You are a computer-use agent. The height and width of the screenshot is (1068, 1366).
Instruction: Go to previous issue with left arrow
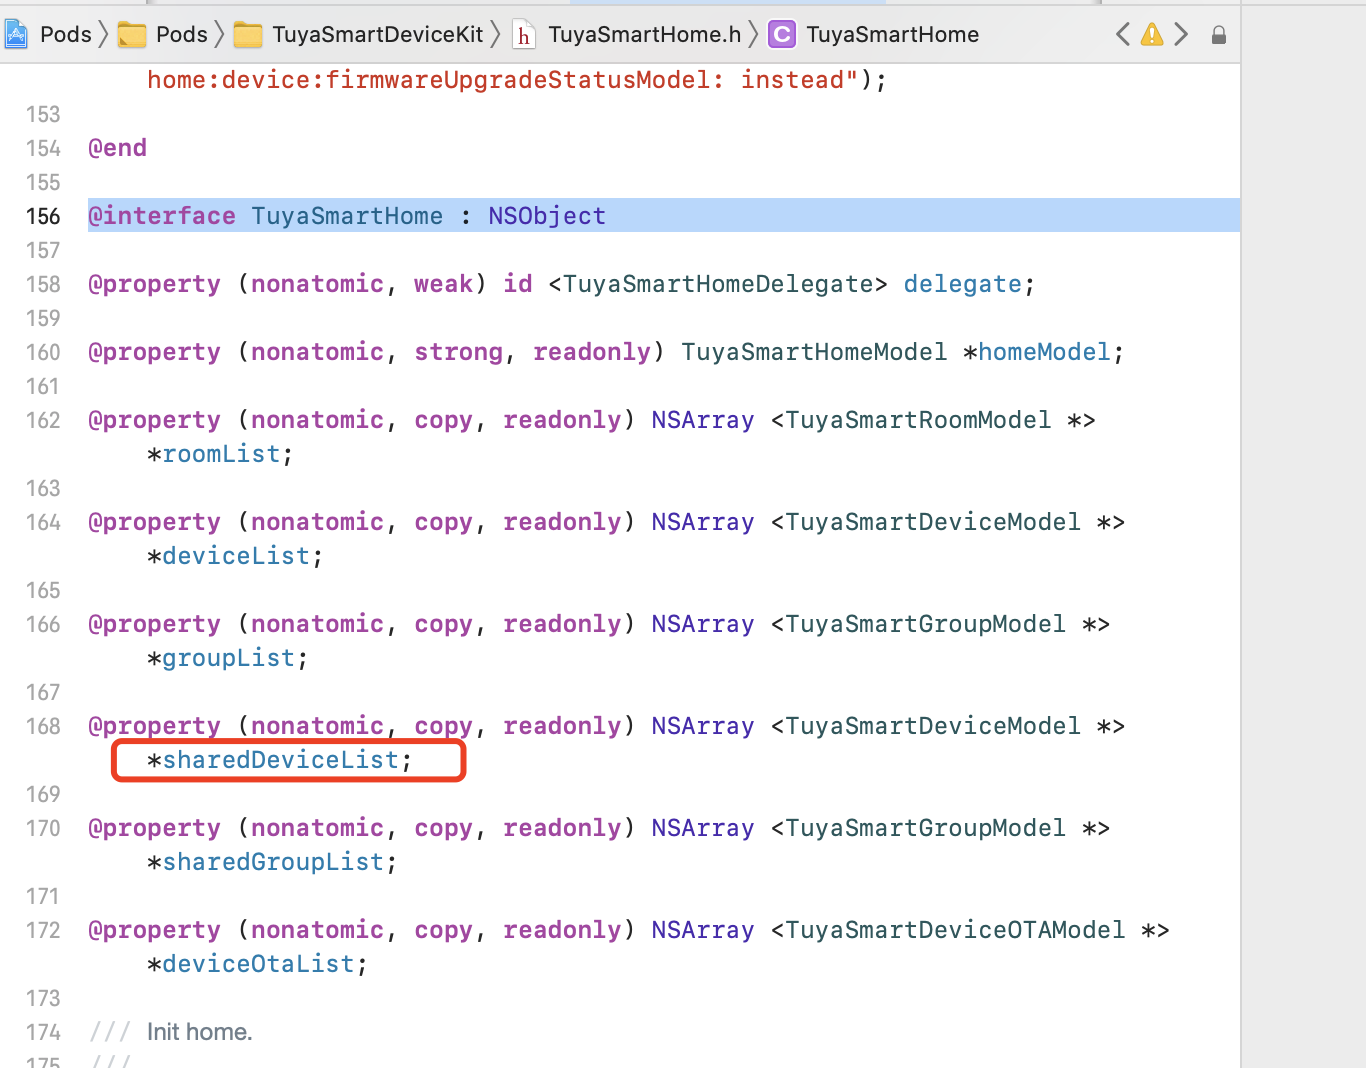tap(1123, 35)
